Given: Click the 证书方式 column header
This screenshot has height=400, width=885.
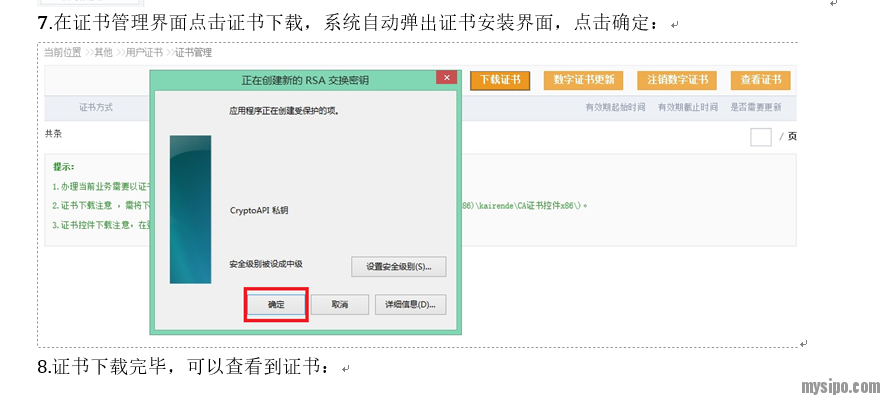Looking at the screenshot, I should [96, 107].
